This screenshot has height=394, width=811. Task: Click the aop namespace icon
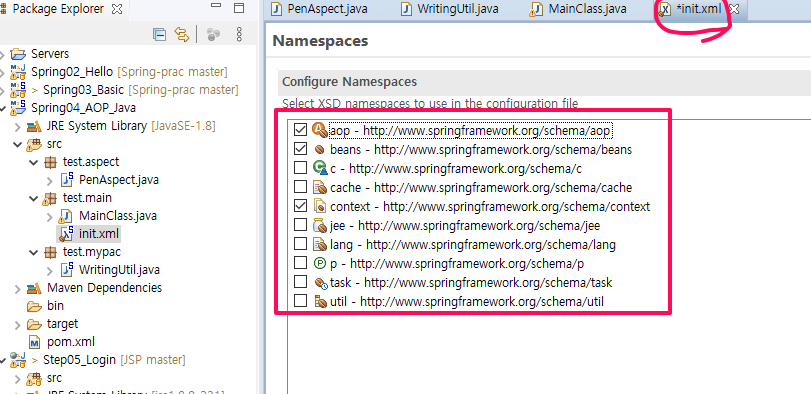[x=320, y=130]
